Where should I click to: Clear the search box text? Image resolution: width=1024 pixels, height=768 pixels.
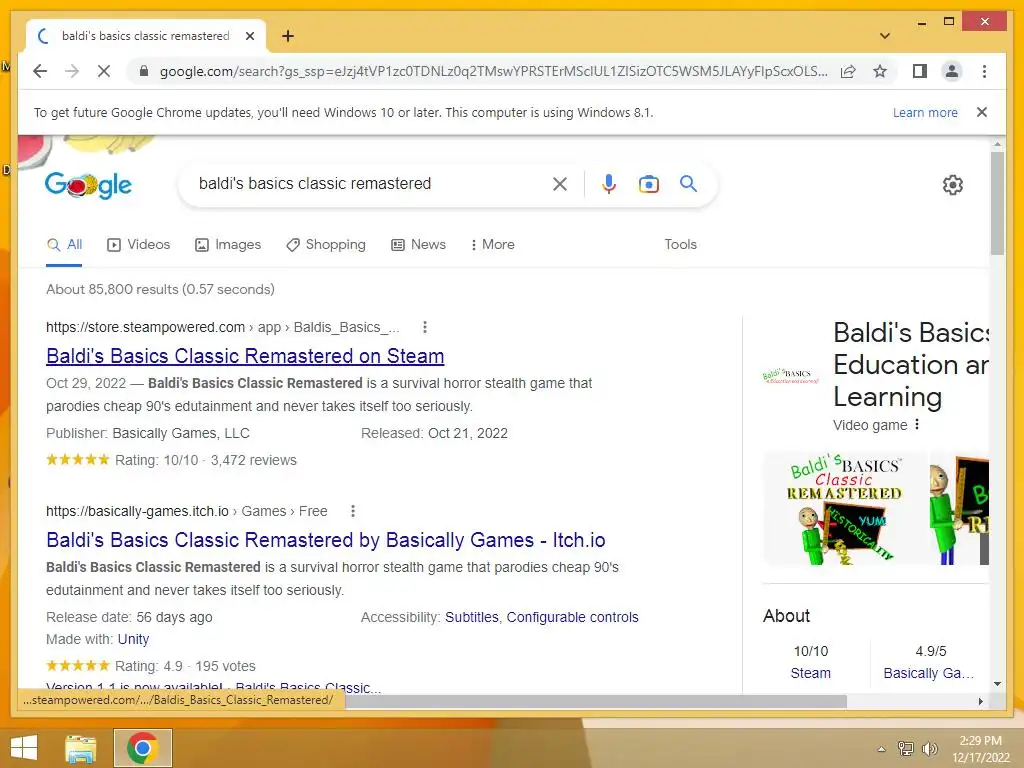[560, 184]
